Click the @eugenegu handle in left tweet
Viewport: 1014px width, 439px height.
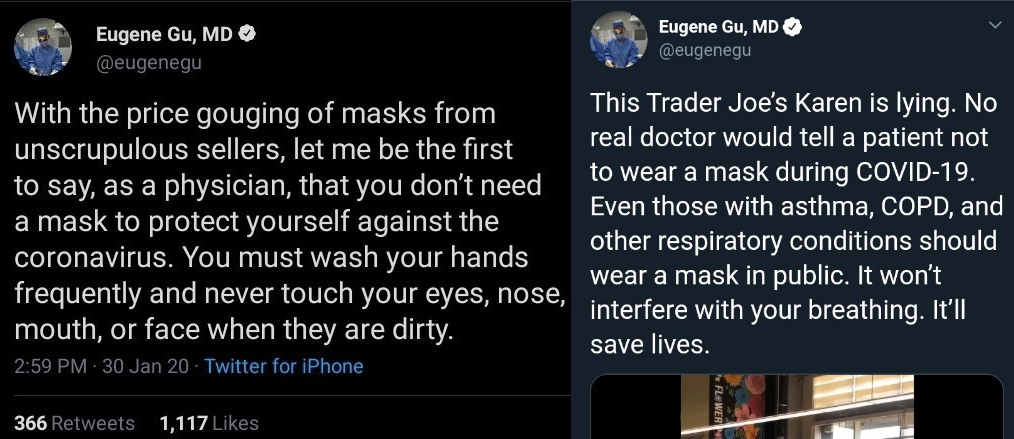[148, 61]
